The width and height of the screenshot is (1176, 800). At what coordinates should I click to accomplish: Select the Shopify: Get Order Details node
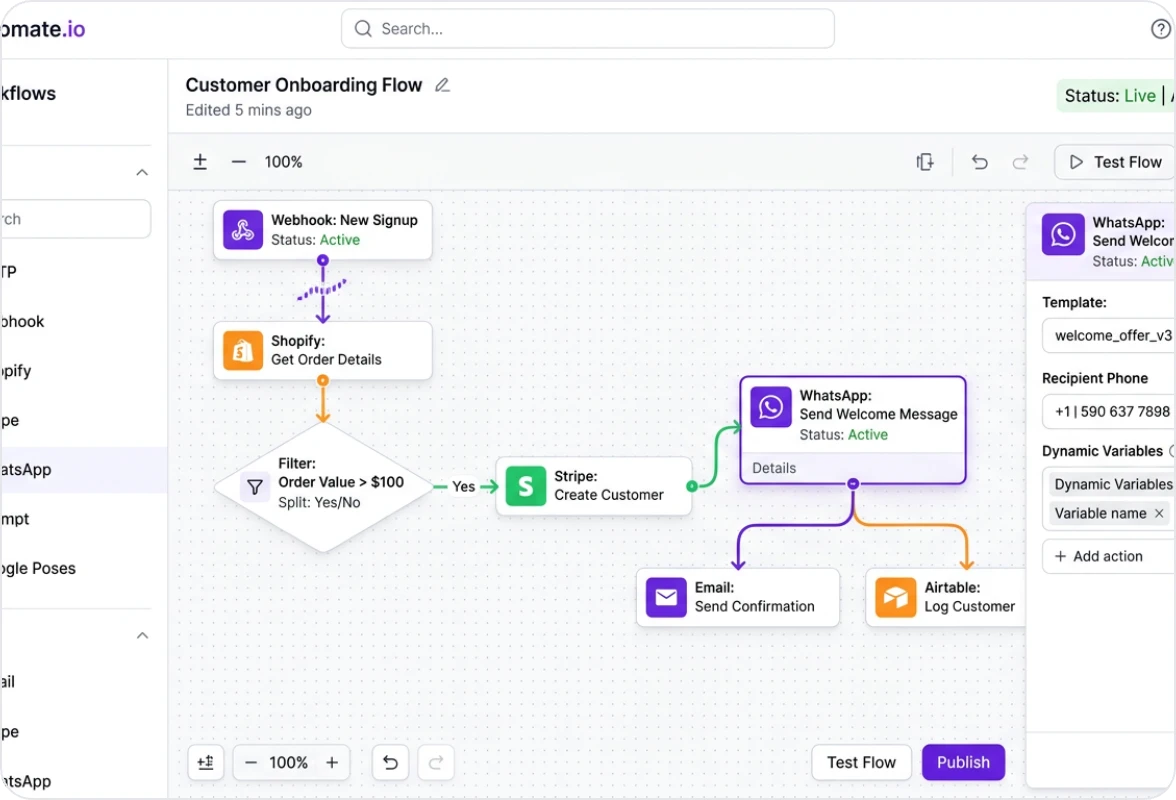coord(322,350)
